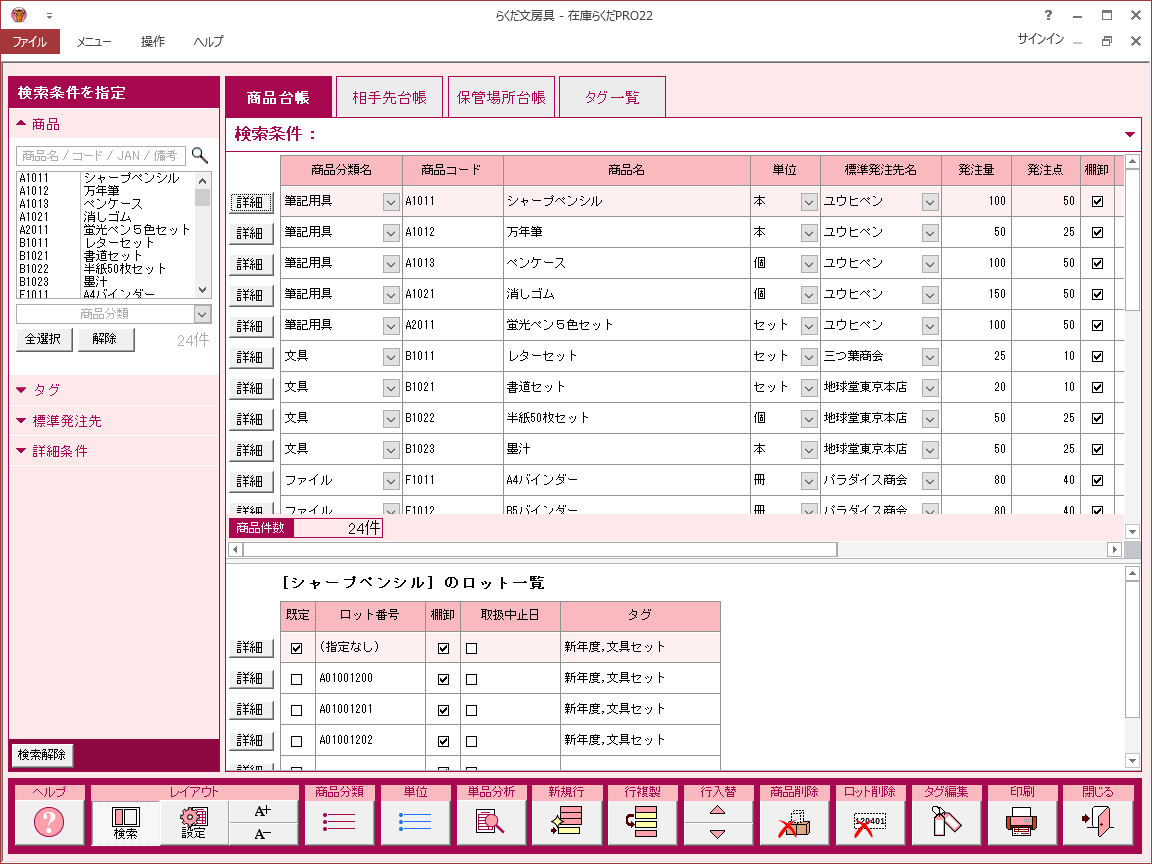Click the app logo icon in title bar
Viewport: 1152px width, 864px height.
click(x=19, y=15)
